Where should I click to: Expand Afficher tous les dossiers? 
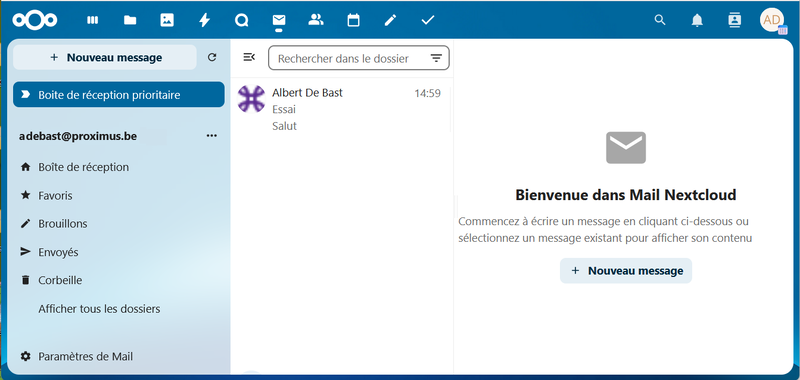click(x=119, y=309)
